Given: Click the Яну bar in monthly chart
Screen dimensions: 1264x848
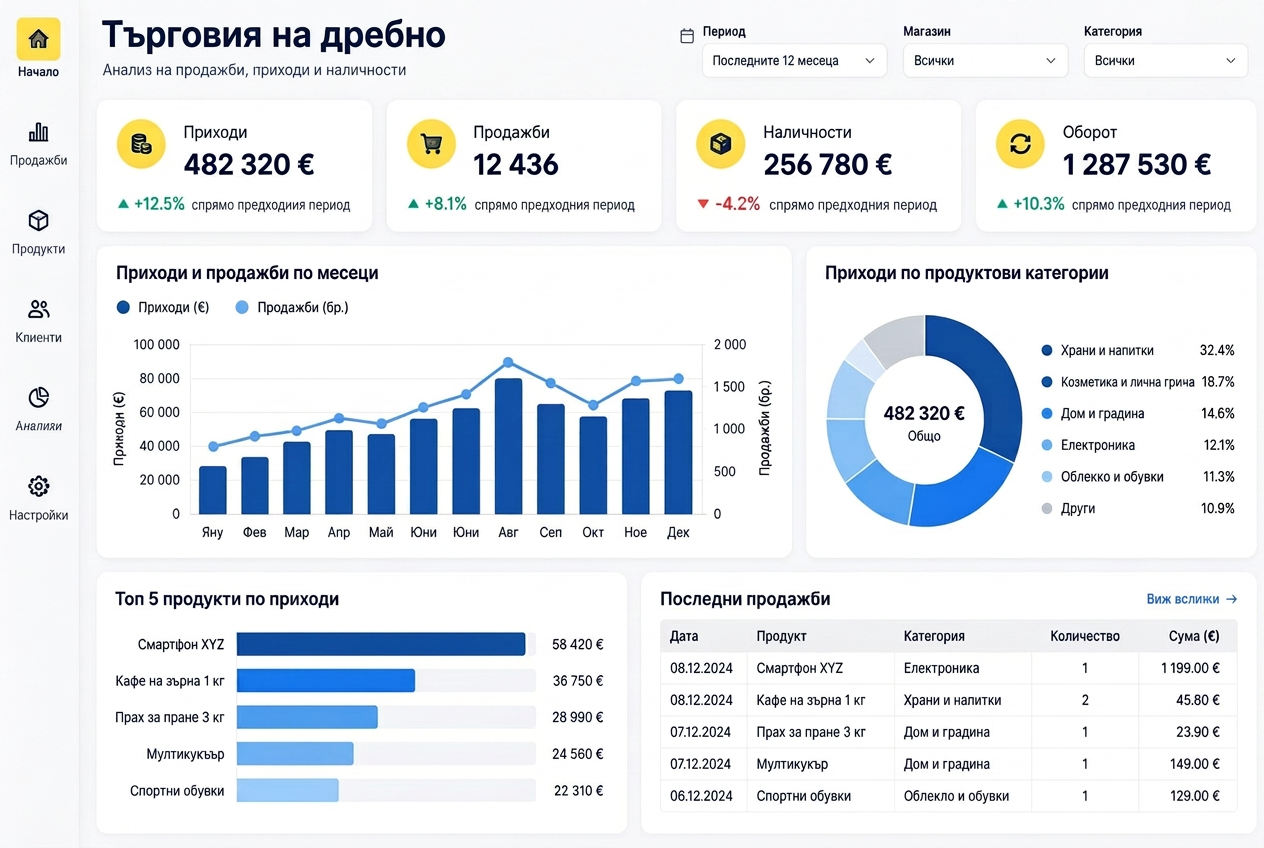Looking at the screenshot, I should (x=212, y=490).
